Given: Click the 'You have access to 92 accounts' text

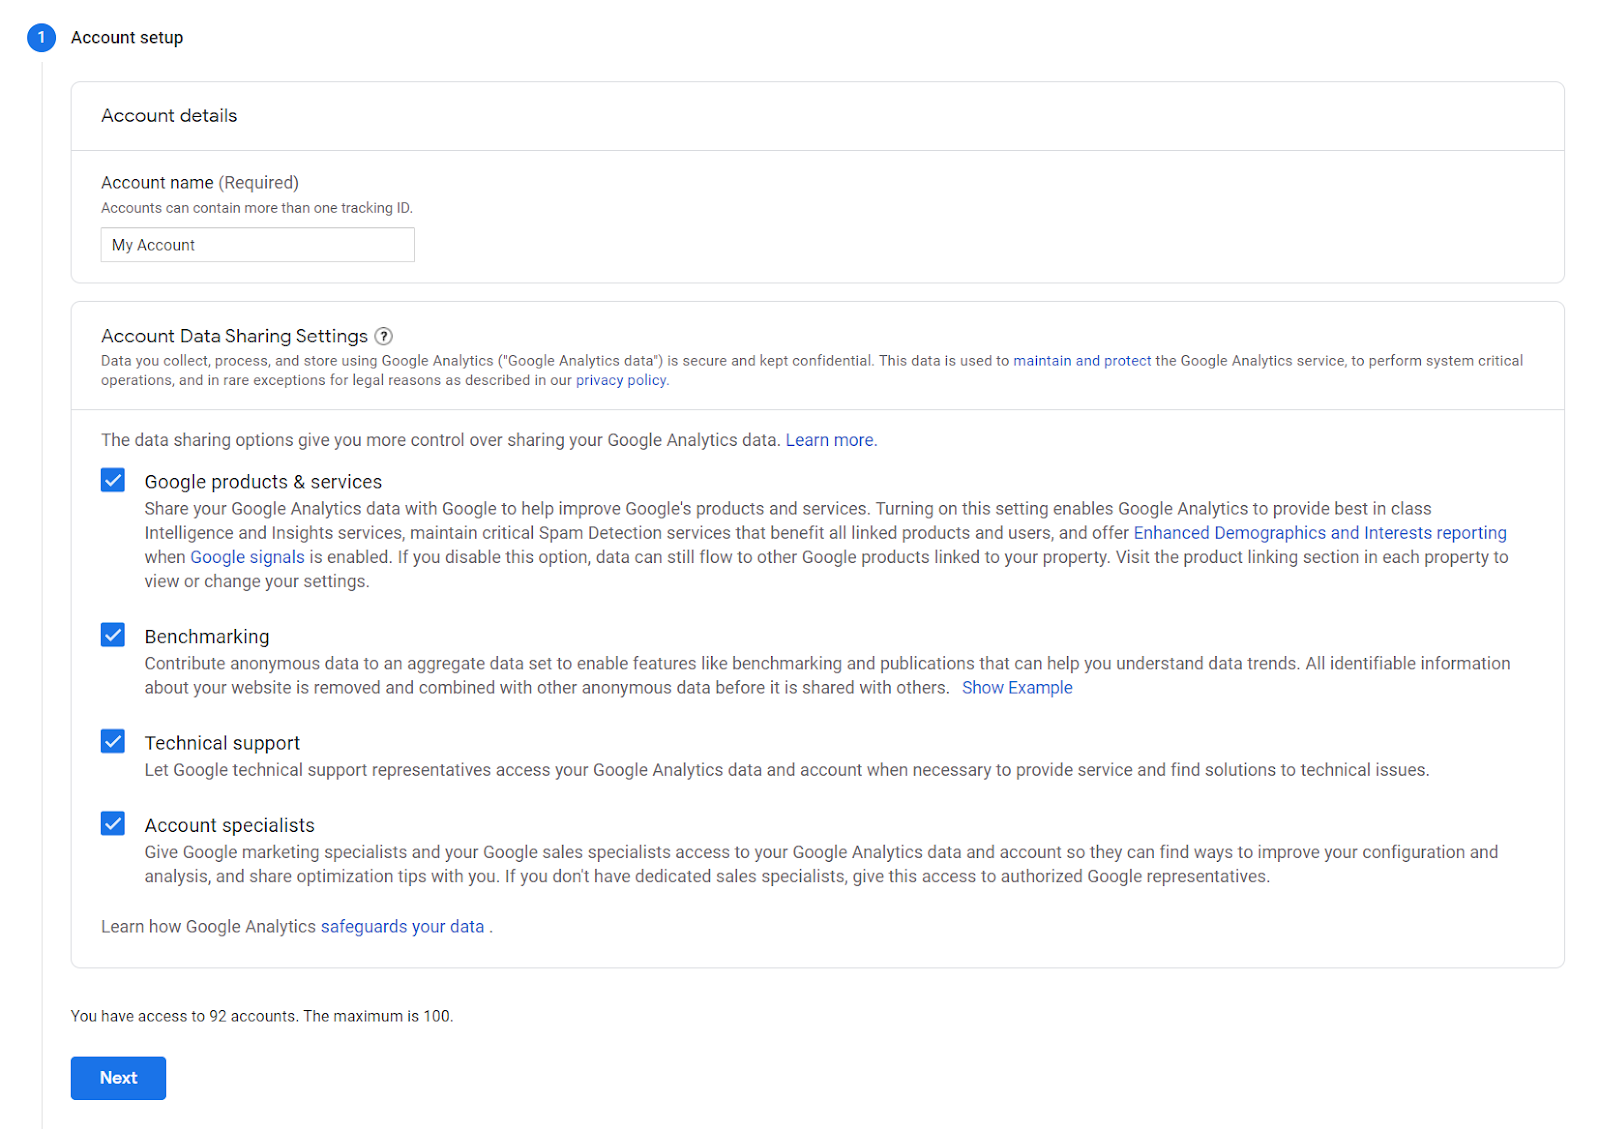Looking at the screenshot, I should pos(262,1016).
